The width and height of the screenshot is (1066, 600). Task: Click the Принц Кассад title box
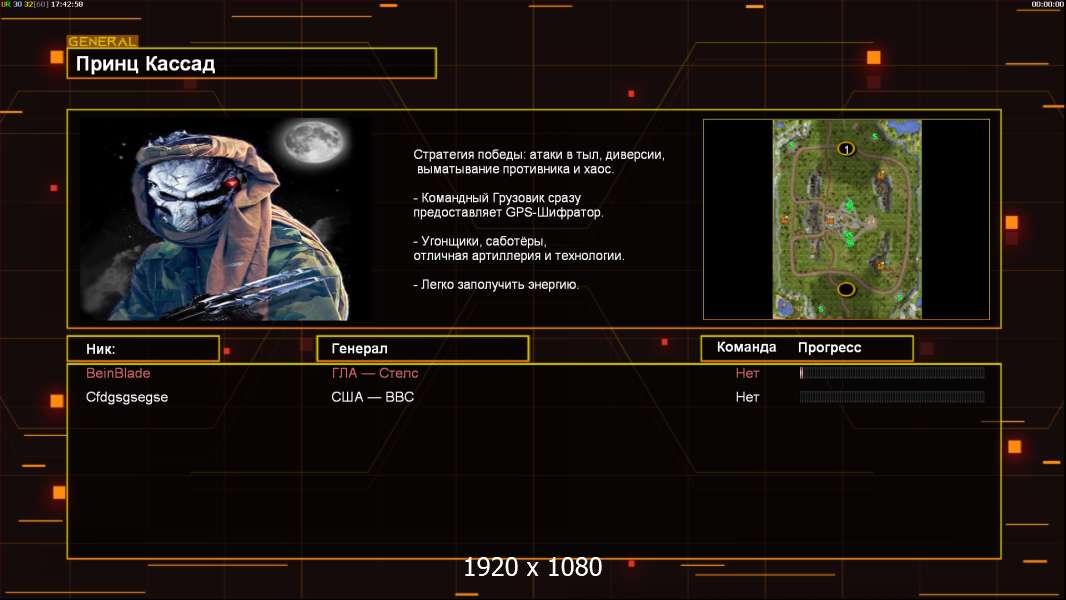(252, 63)
